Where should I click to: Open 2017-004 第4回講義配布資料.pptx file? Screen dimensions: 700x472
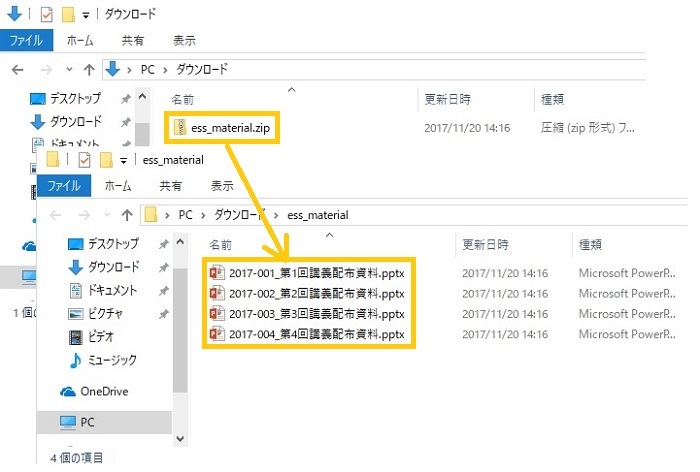pyautogui.click(x=308, y=334)
